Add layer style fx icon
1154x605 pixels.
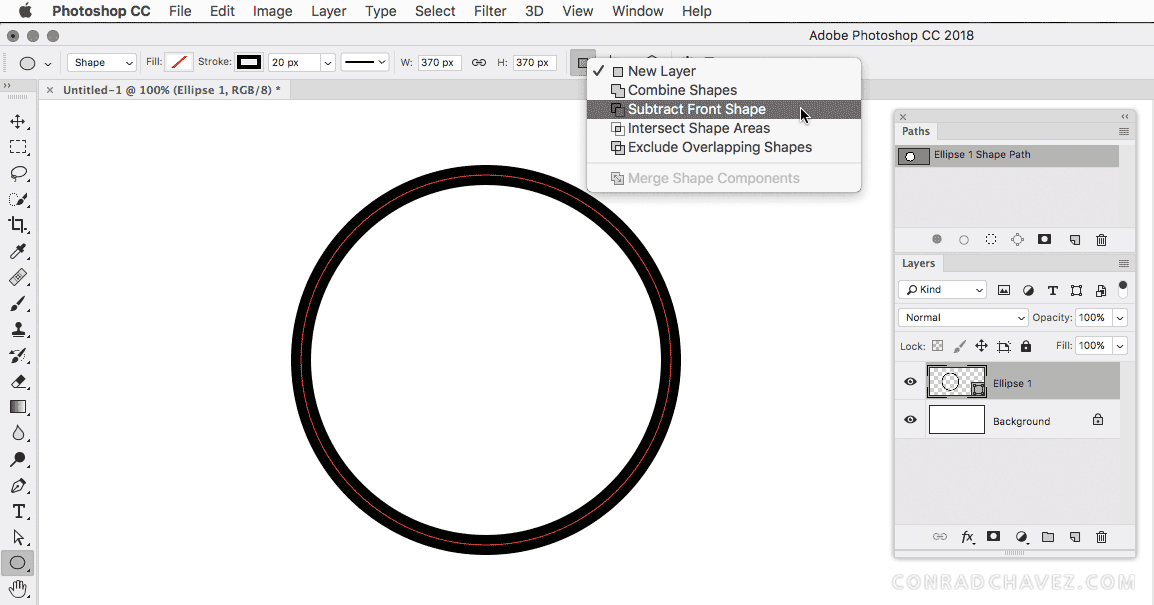pos(968,537)
